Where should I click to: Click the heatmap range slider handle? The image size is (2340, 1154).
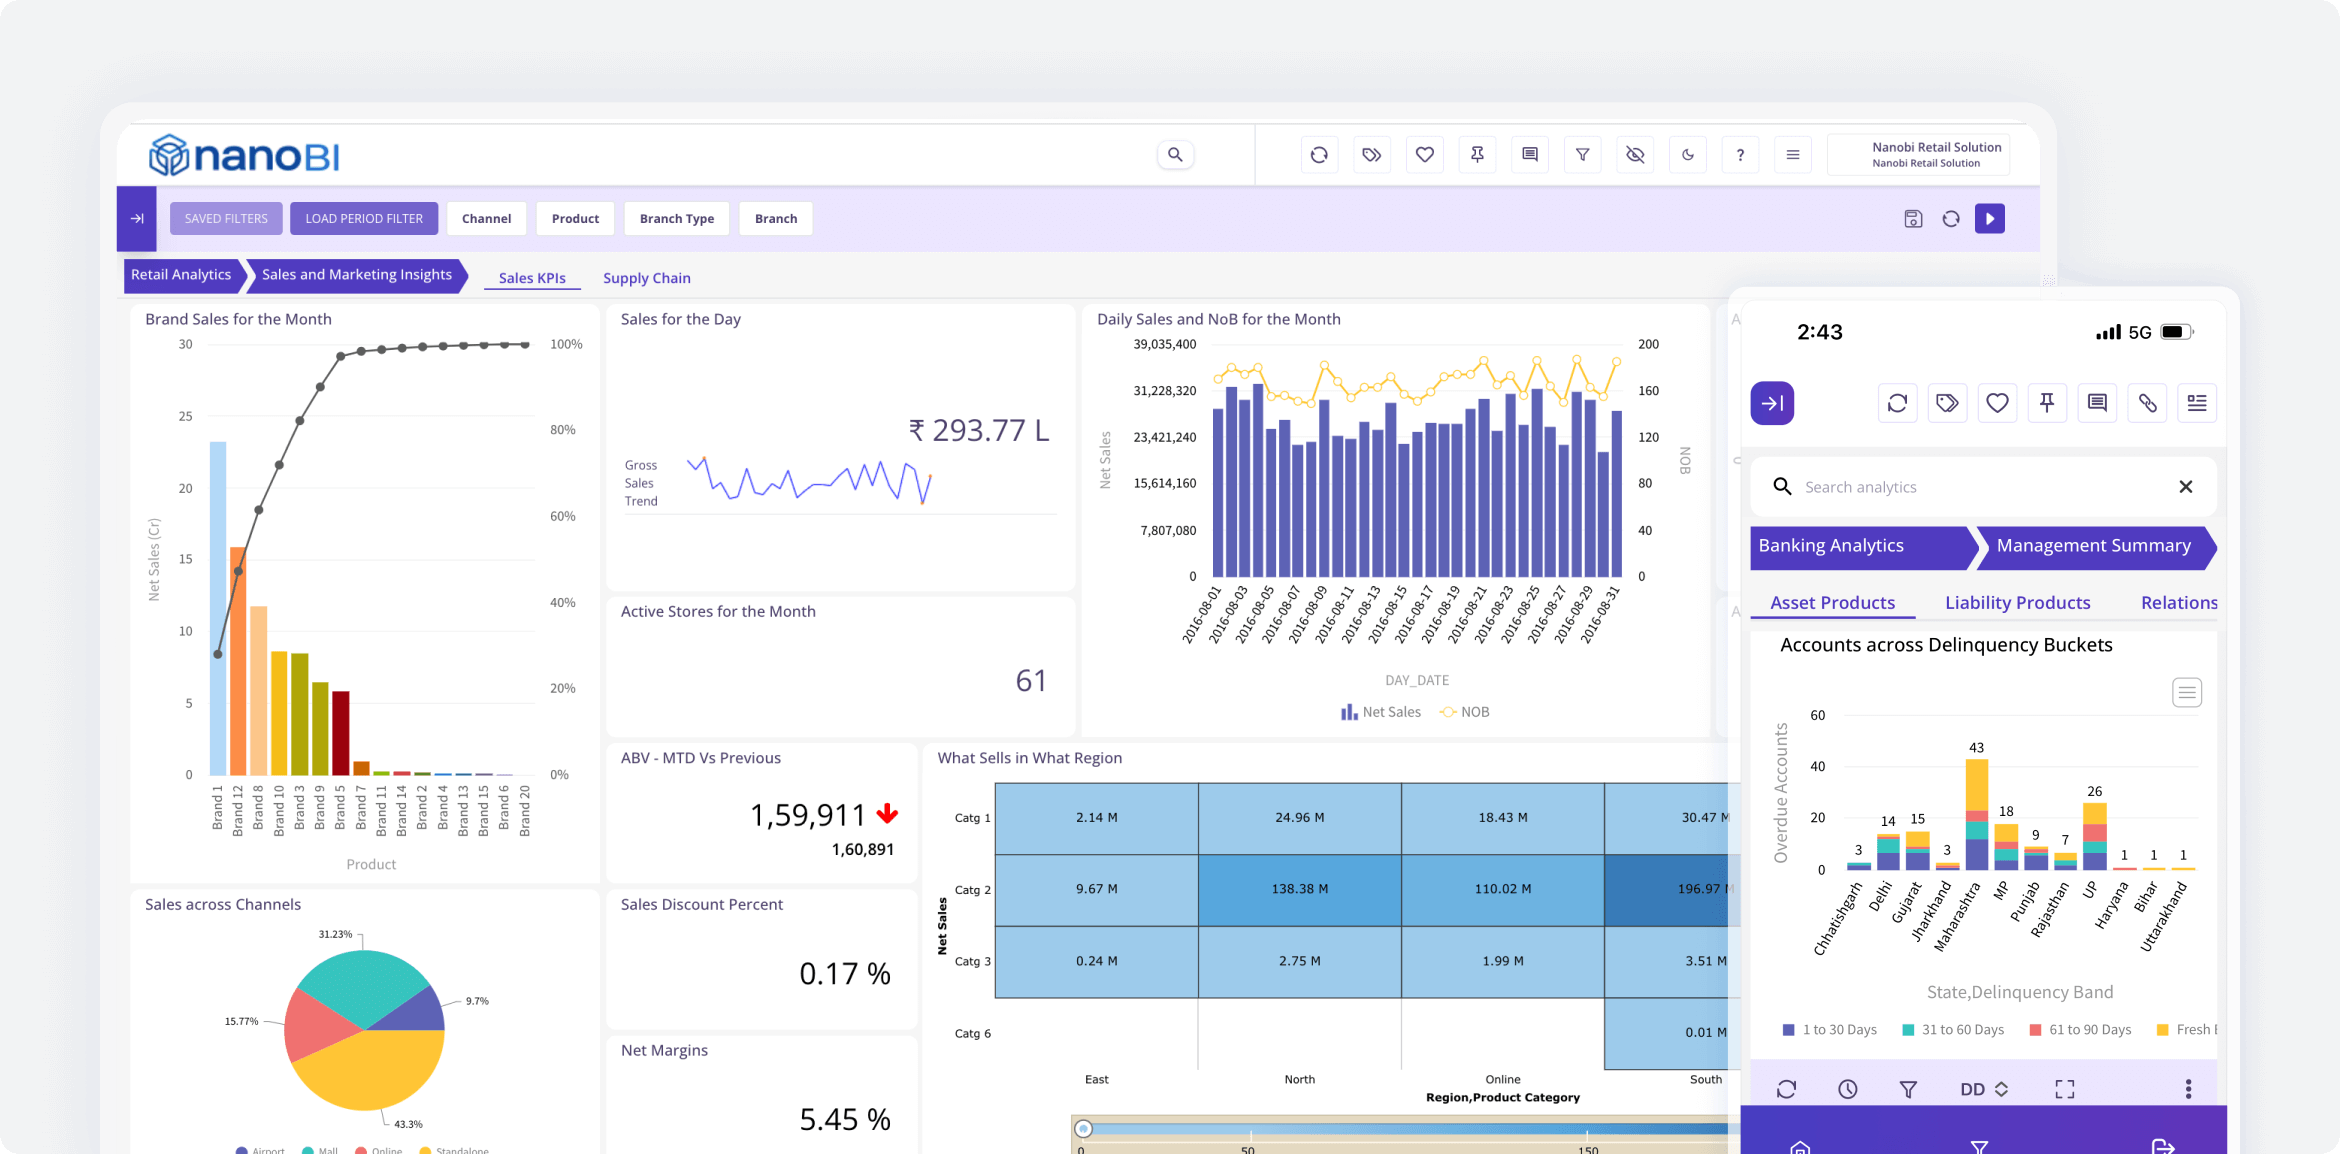(1083, 1129)
